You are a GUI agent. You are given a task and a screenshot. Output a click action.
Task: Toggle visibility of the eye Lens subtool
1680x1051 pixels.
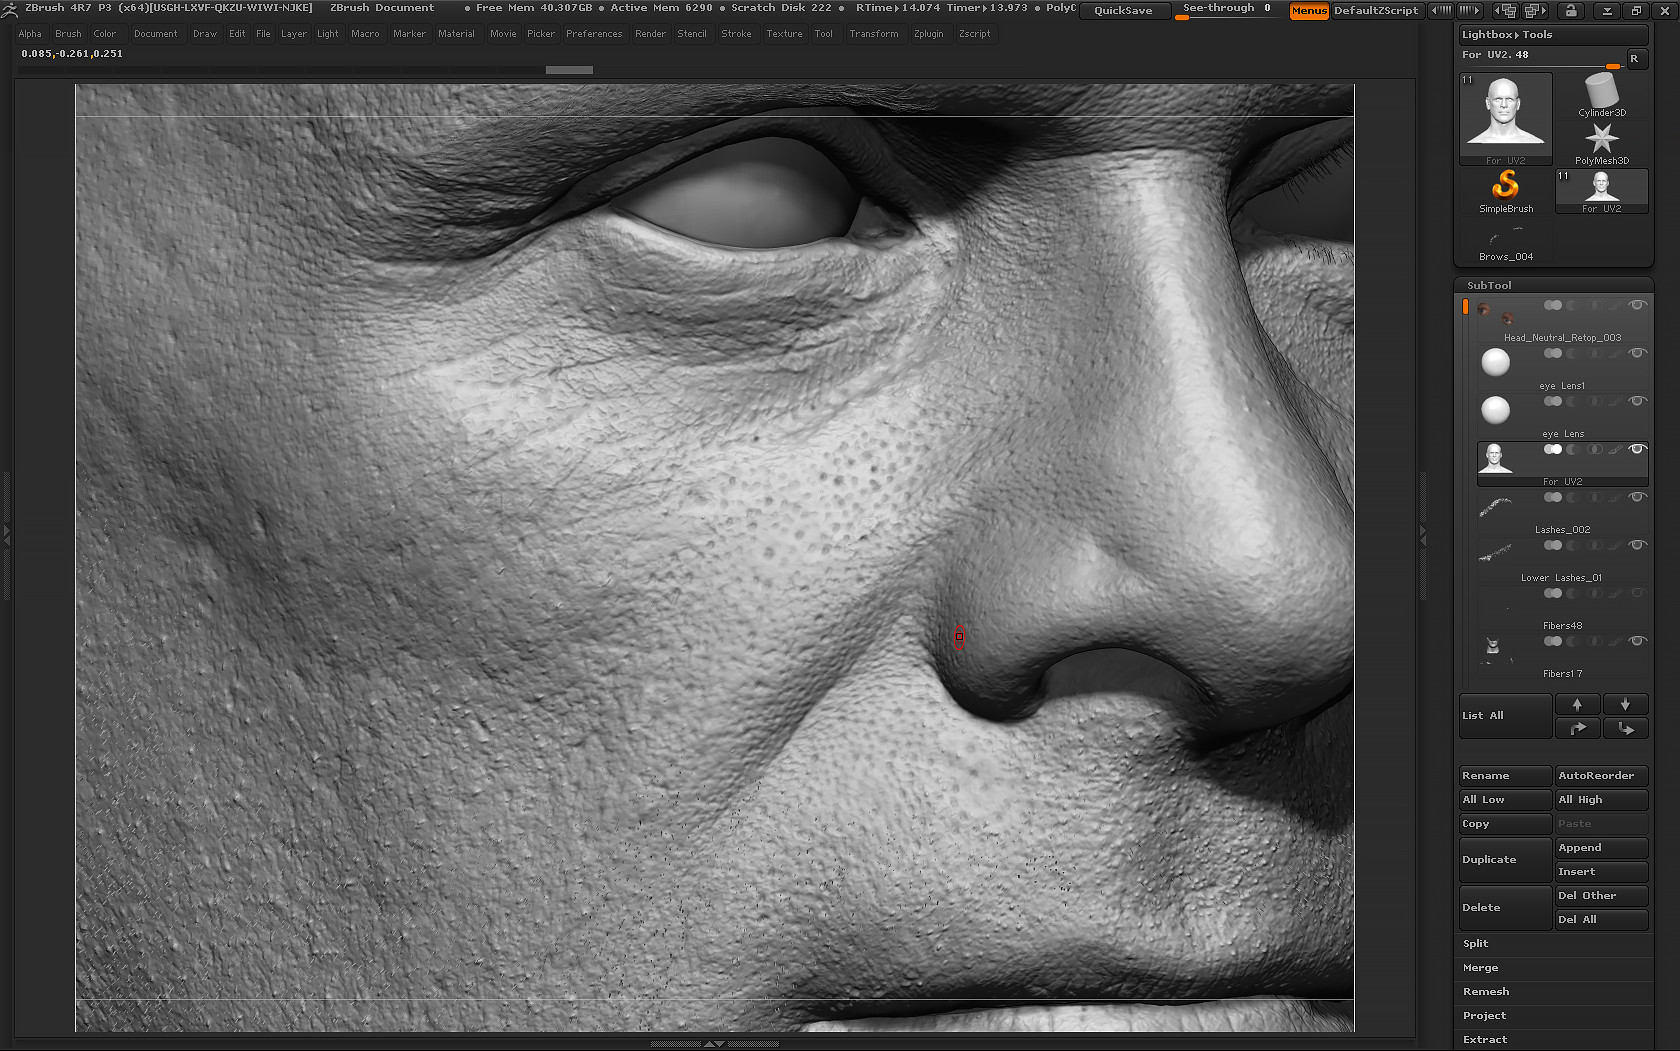tap(1638, 400)
